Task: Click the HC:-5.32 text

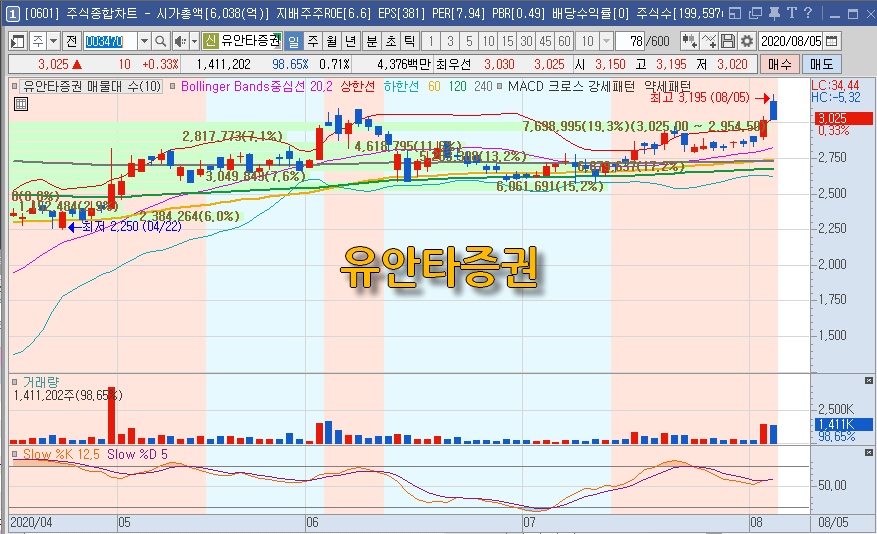Action: coord(836,97)
